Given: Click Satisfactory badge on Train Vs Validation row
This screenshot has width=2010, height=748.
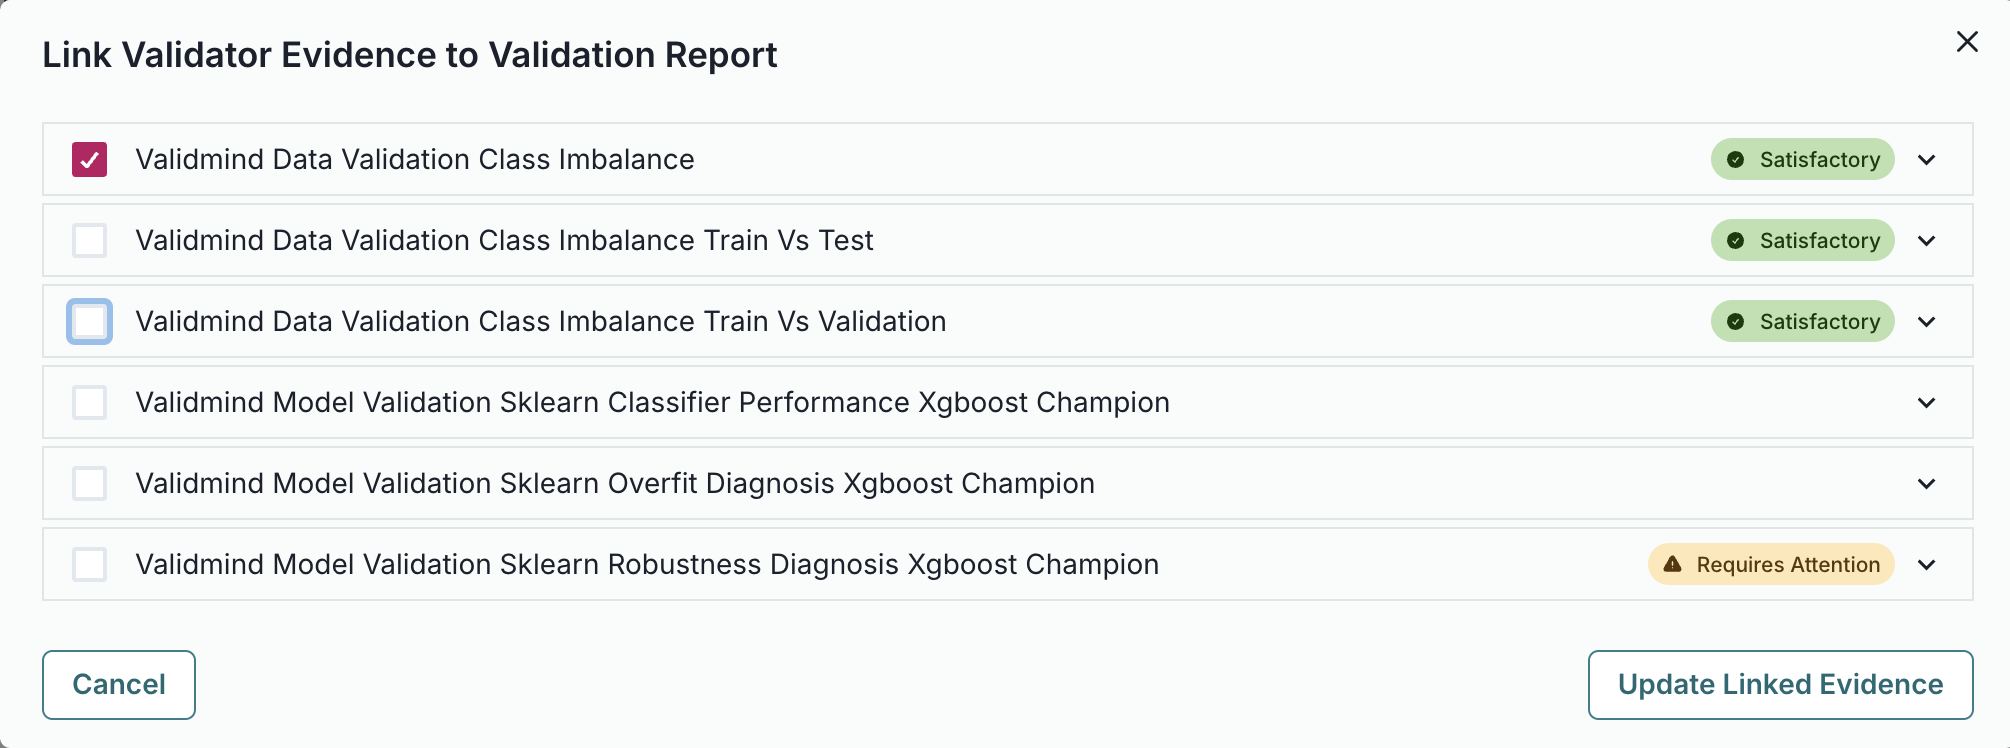Looking at the screenshot, I should tap(1802, 322).
